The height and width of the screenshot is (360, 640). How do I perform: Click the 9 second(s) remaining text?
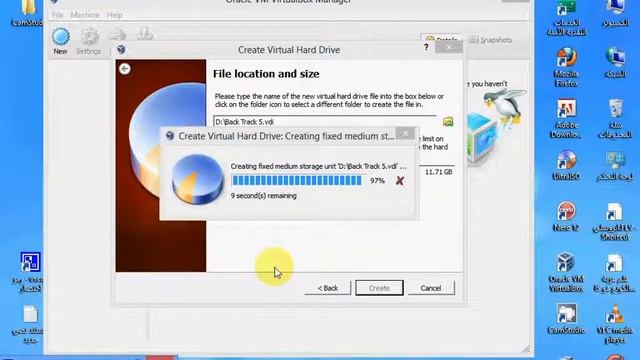coord(264,196)
